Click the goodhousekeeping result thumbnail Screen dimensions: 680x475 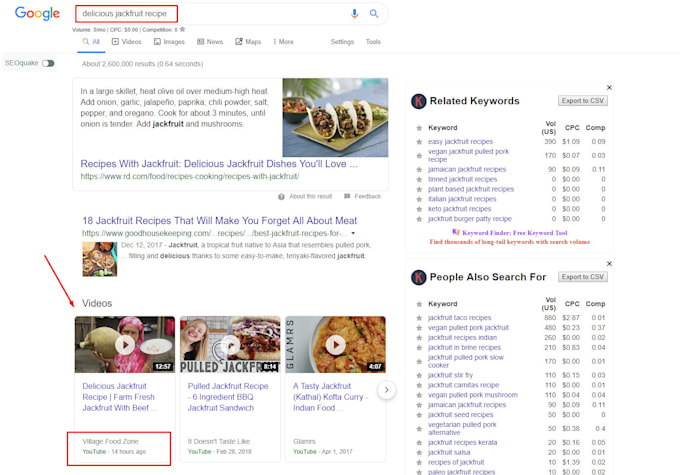pyautogui.click(x=100, y=259)
